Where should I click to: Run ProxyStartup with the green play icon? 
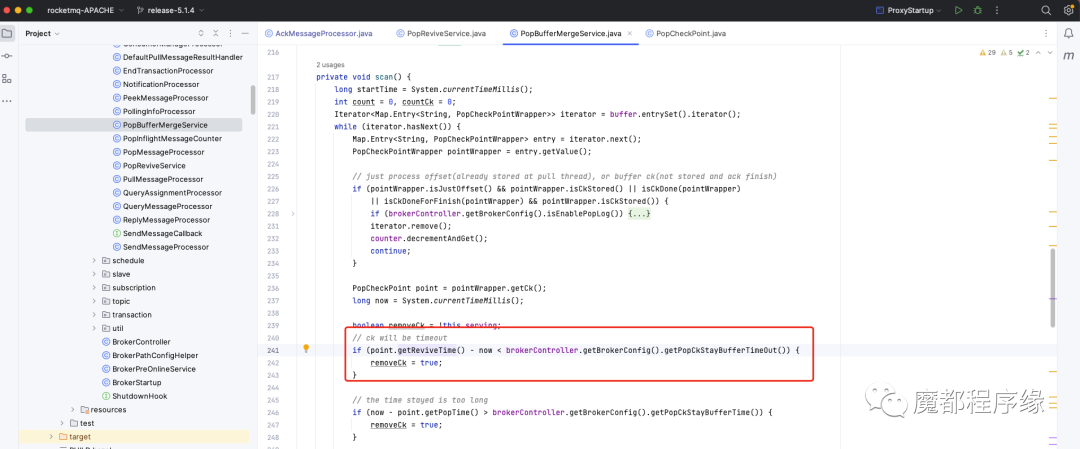point(959,10)
